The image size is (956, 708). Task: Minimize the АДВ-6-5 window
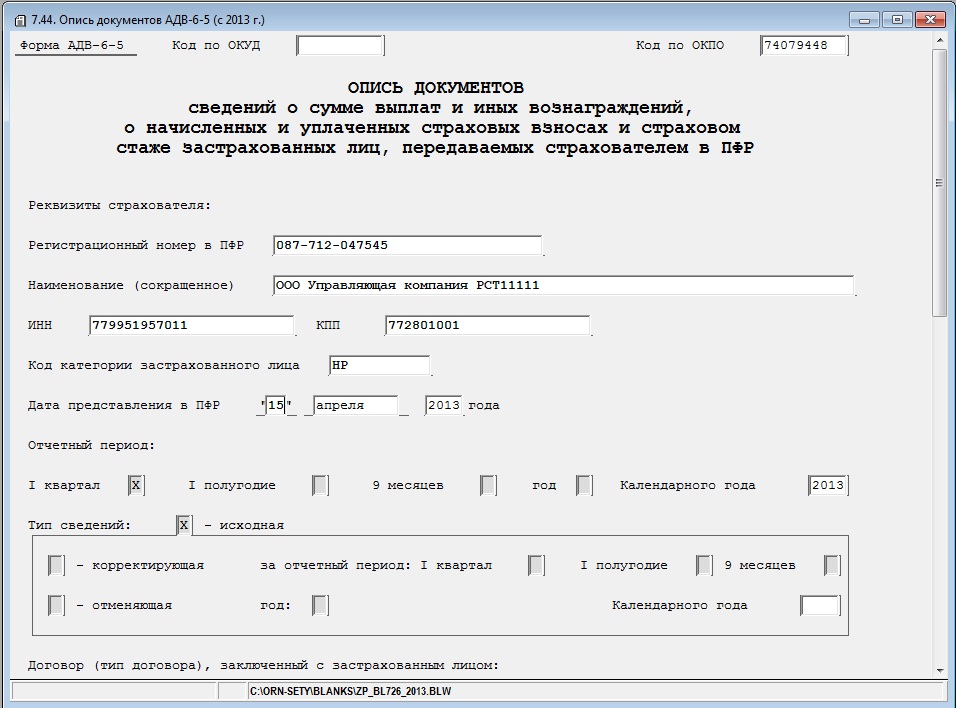(865, 20)
